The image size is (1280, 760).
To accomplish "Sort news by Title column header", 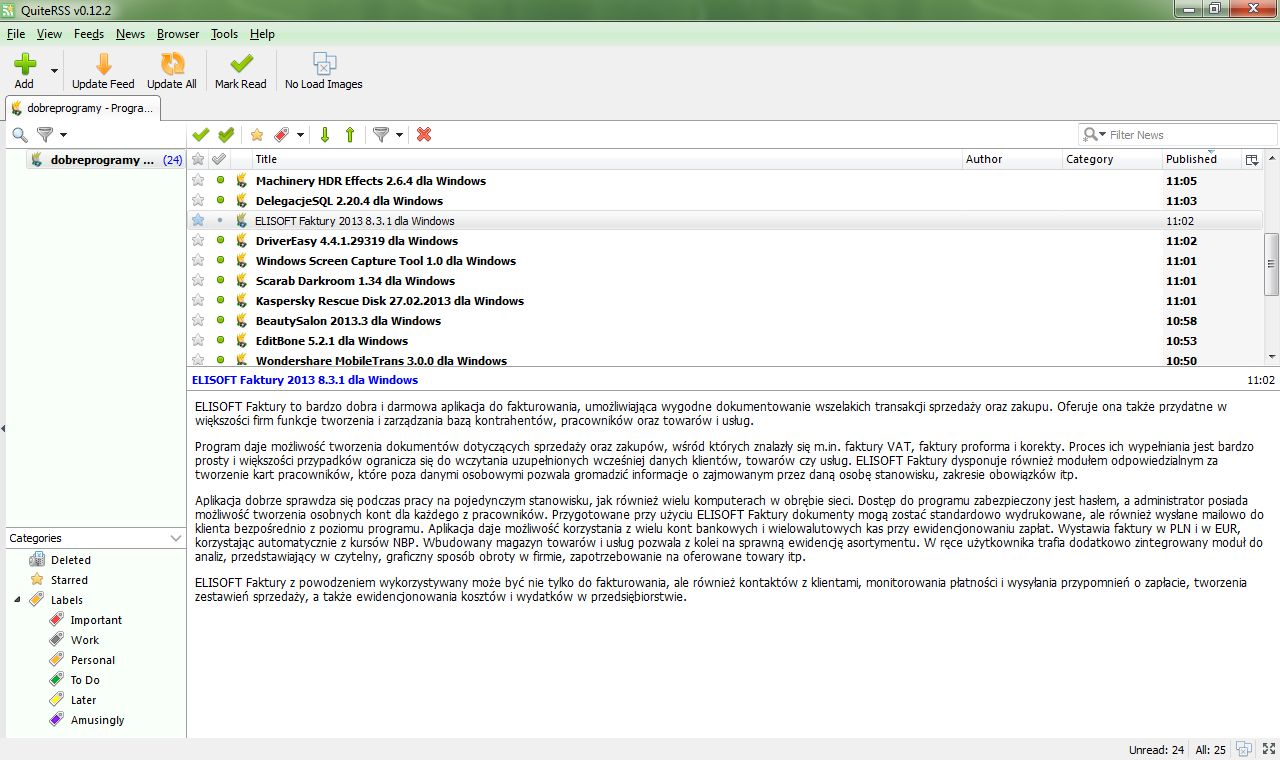I will click(605, 159).
